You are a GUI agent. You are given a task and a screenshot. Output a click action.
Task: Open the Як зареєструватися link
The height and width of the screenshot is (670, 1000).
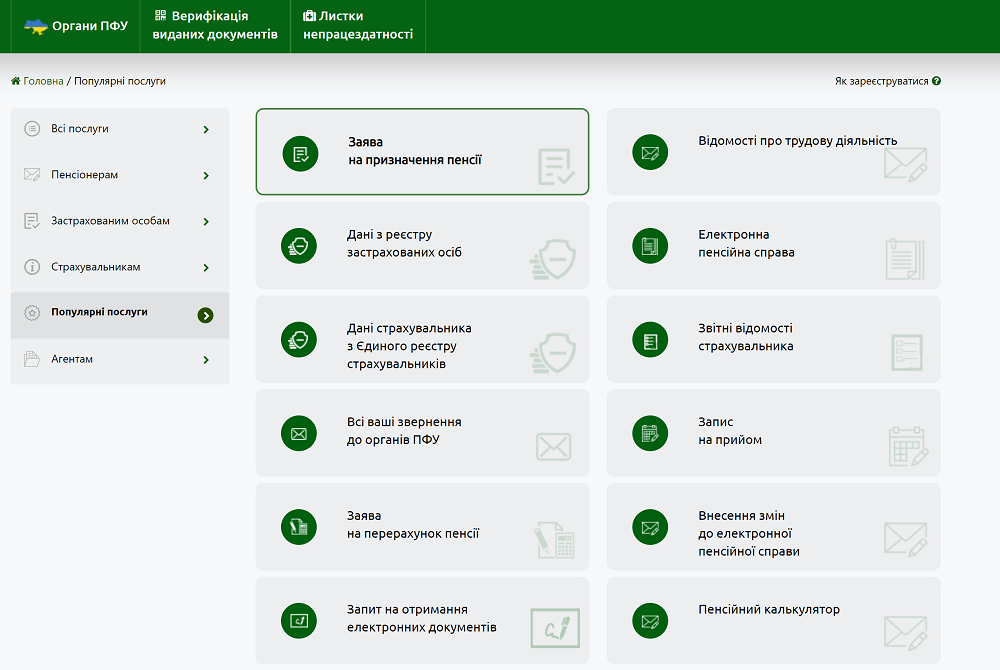pyautogui.click(x=881, y=81)
